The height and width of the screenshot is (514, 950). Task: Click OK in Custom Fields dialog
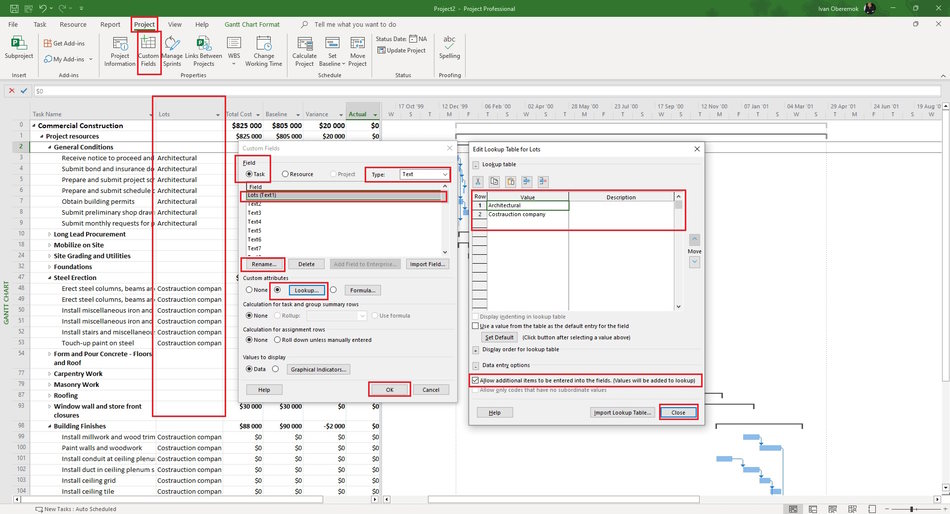pos(390,390)
